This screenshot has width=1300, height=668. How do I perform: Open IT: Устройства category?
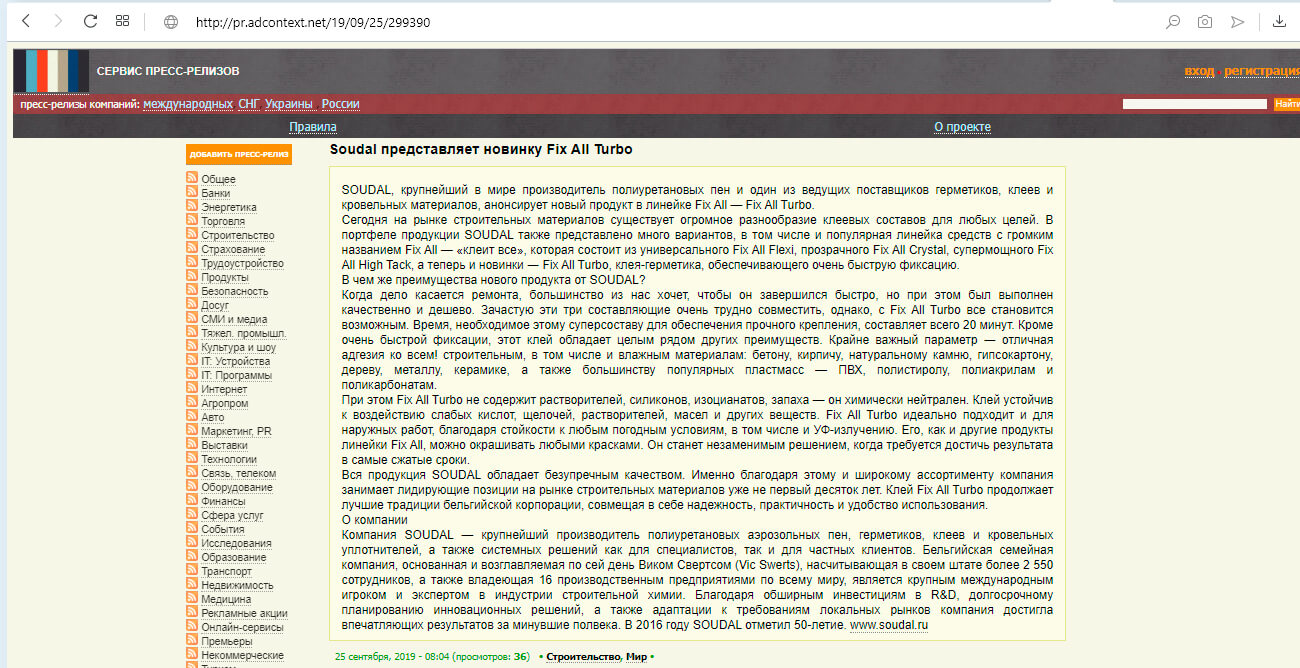pos(235,362)
